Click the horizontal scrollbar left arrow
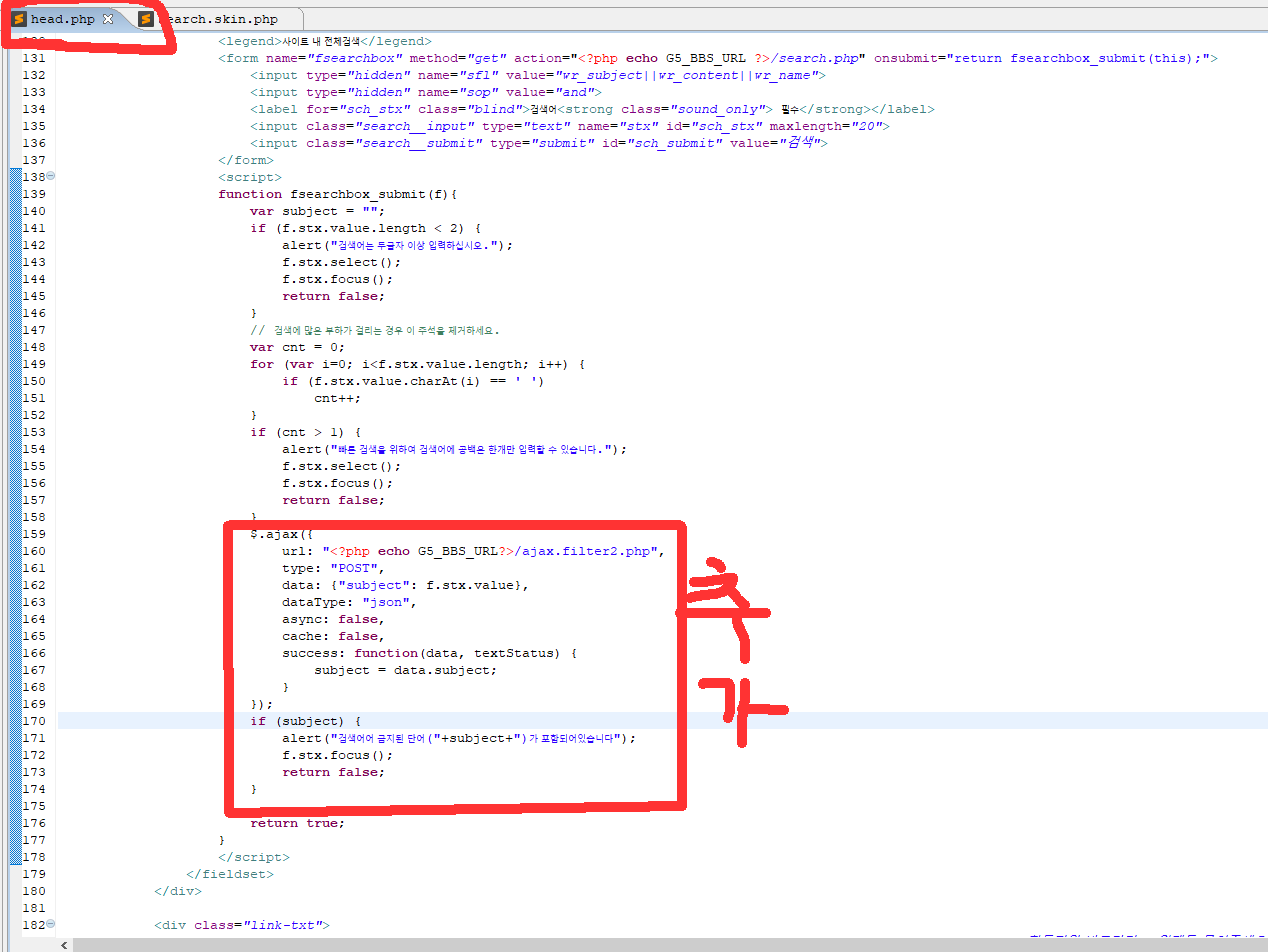 point(66,945)
